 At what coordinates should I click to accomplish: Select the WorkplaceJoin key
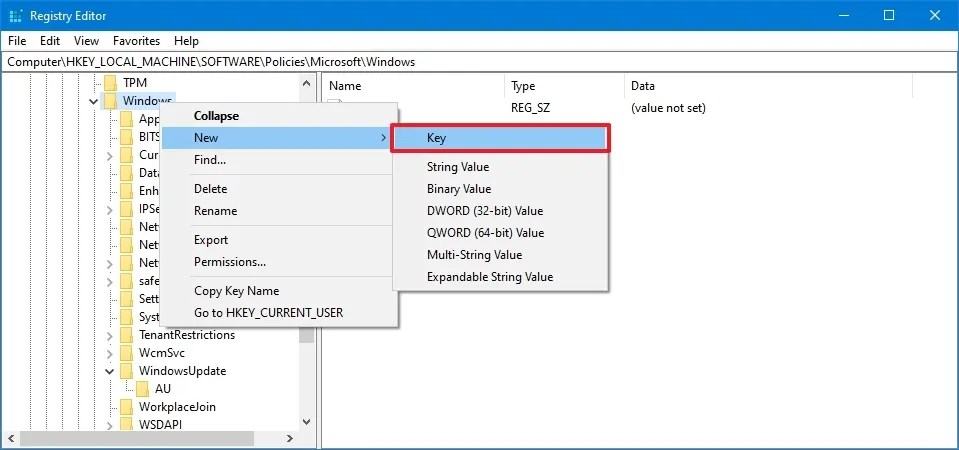tap(177, 407)
